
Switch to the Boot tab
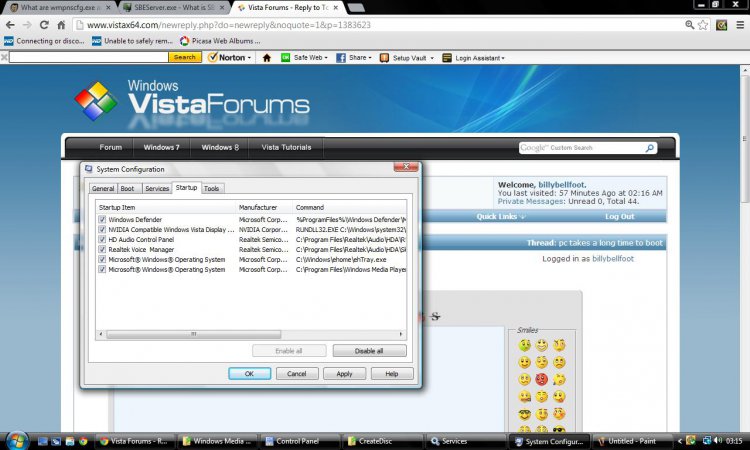127,188
